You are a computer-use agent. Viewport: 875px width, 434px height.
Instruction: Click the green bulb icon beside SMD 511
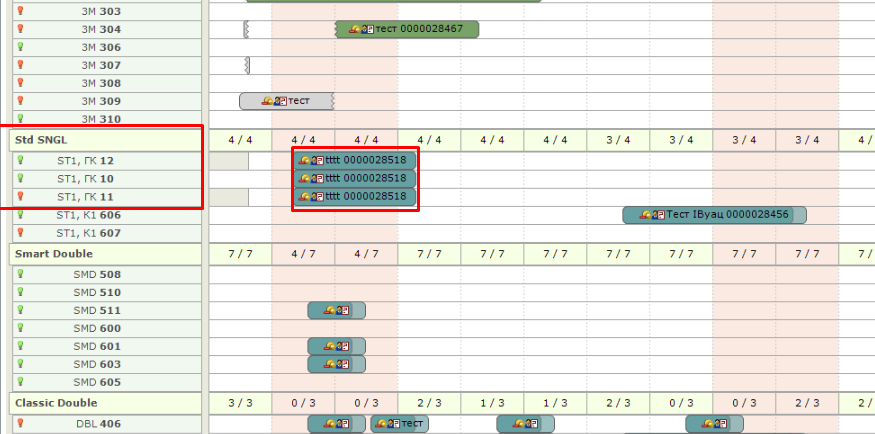pyautogui.click(x=20, y=310)
